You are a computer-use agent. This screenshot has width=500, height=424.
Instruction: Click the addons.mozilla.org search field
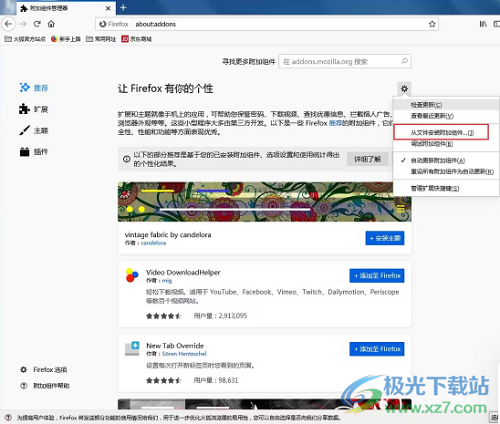pos(345,61)
